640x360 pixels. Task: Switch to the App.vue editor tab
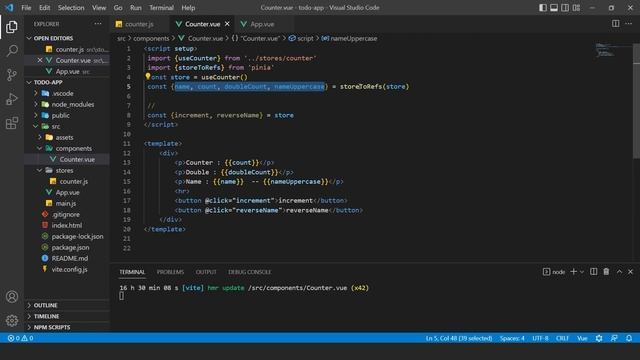(262, 24)
